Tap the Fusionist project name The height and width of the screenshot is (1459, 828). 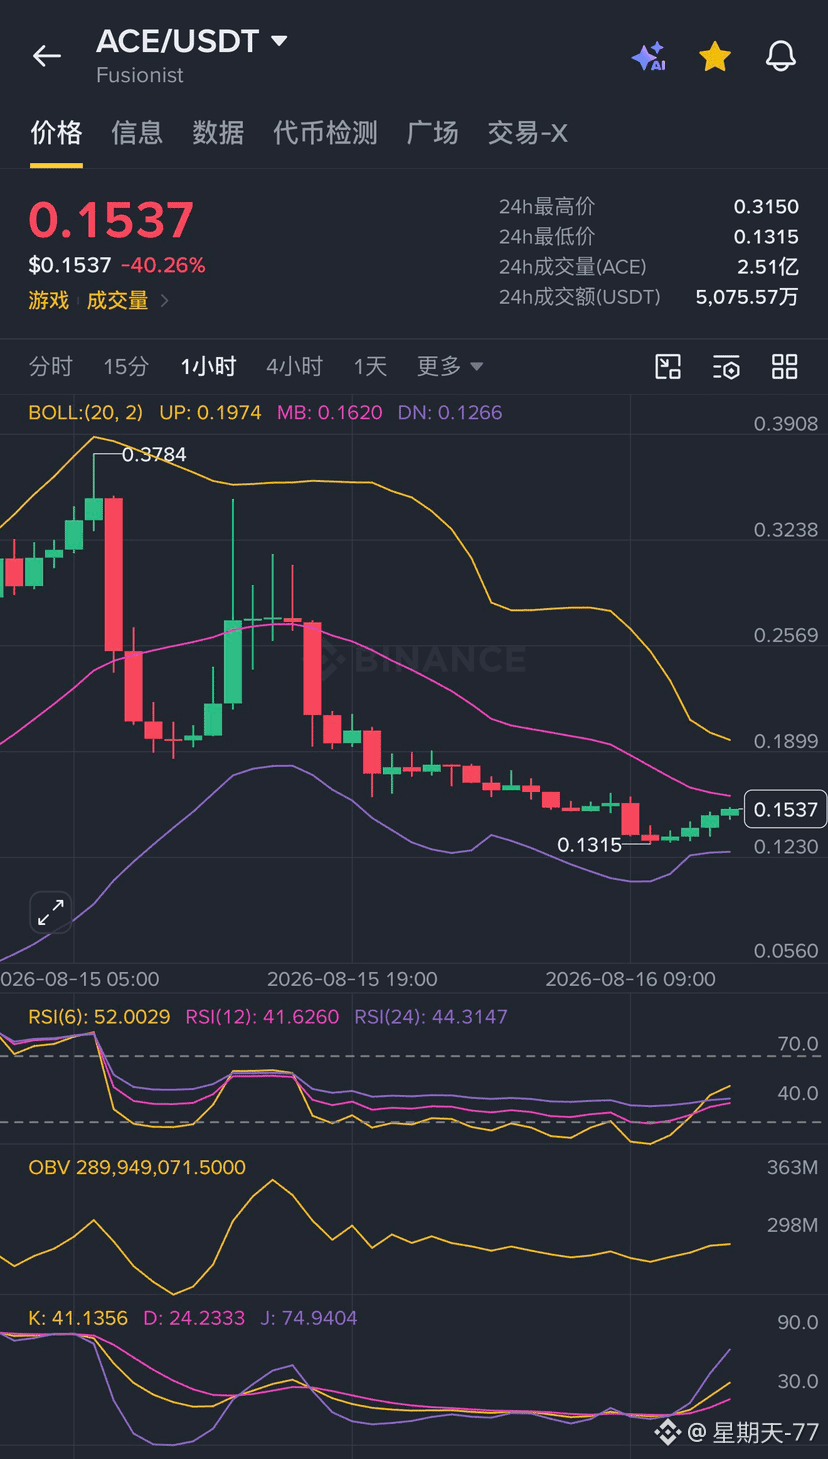pyautogui.click(x=140, y=75)
